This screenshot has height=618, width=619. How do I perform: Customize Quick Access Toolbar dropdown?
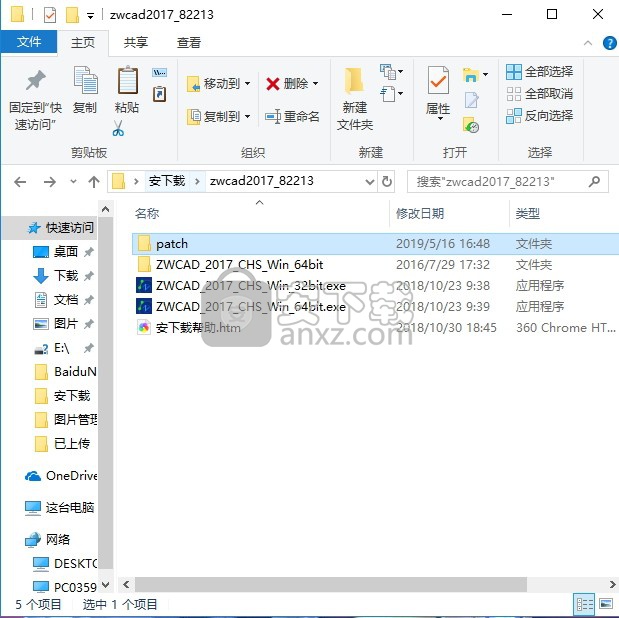coord(90,16)
